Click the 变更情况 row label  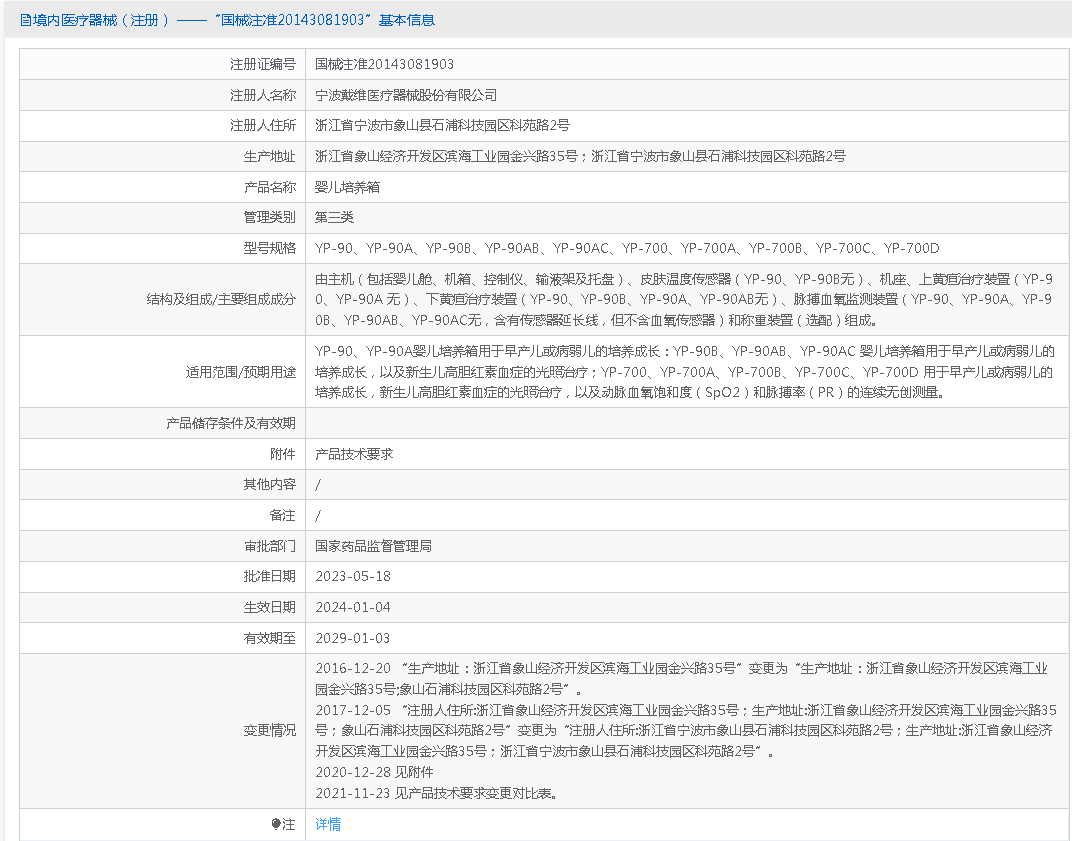pyautogui.click(x=270, y=730)
